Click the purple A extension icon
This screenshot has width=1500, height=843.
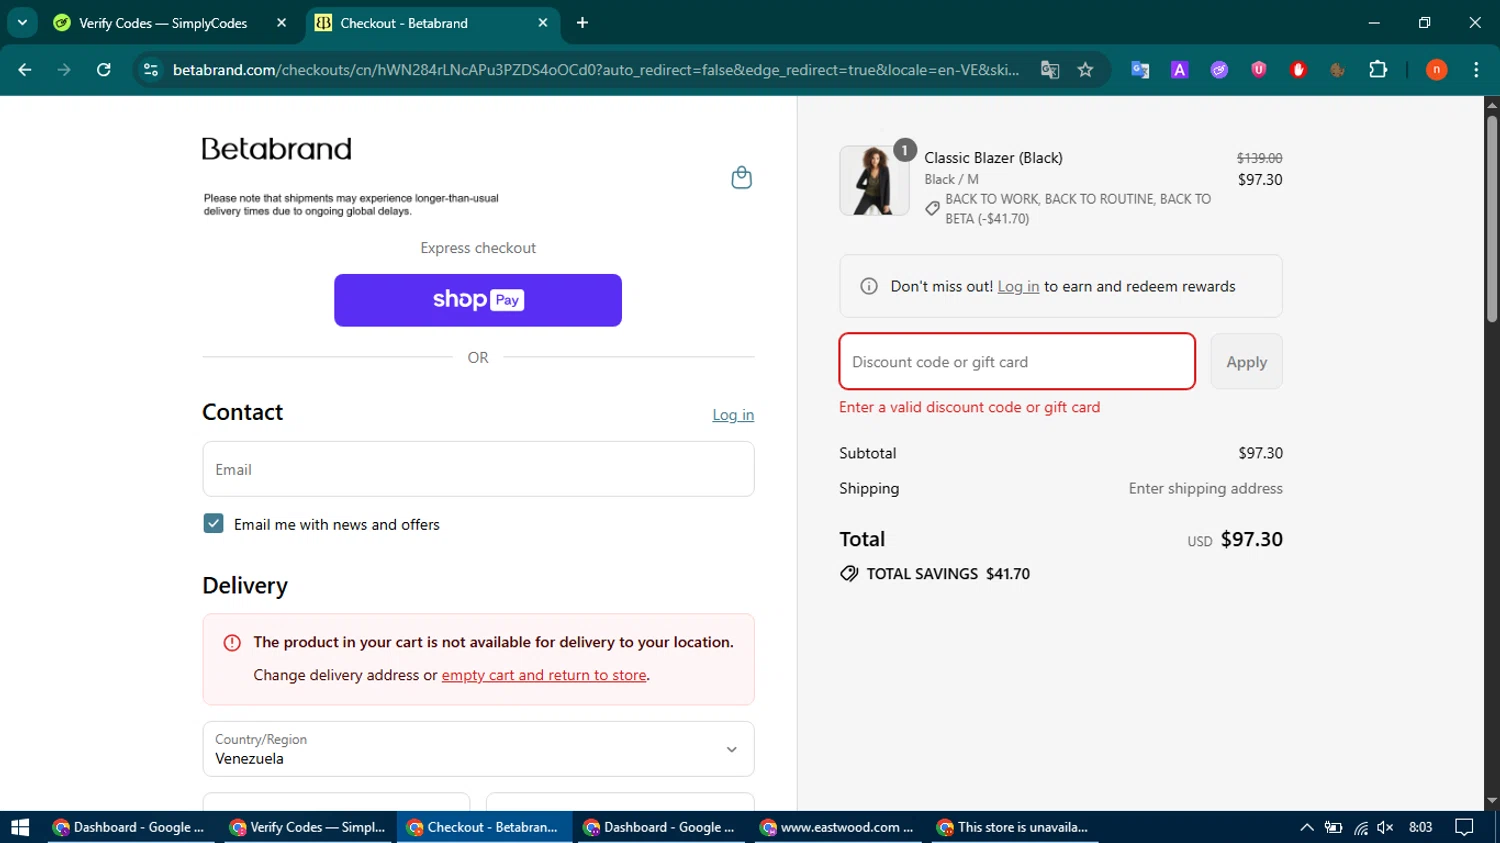coord(1180,70)
